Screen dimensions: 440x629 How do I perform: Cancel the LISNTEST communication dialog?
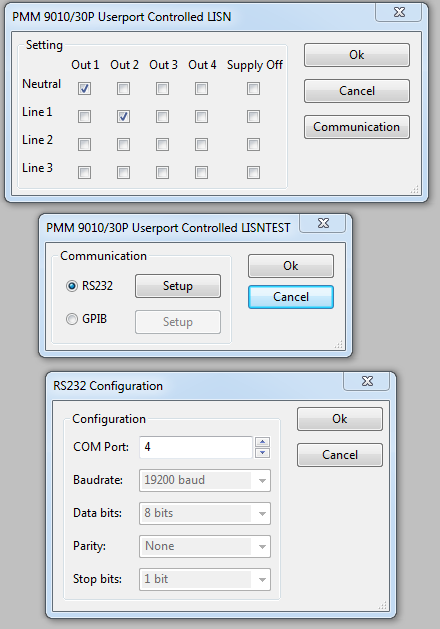tap(291, 297)
